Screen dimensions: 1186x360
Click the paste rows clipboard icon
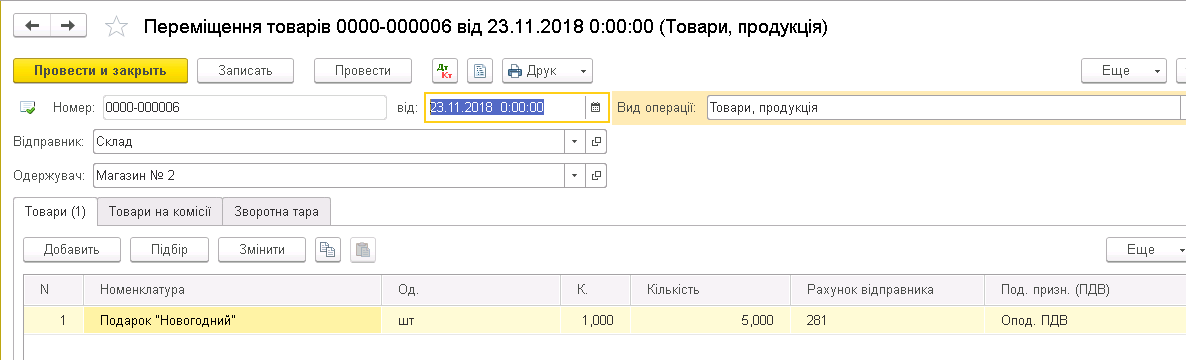(x=362, y=250)
